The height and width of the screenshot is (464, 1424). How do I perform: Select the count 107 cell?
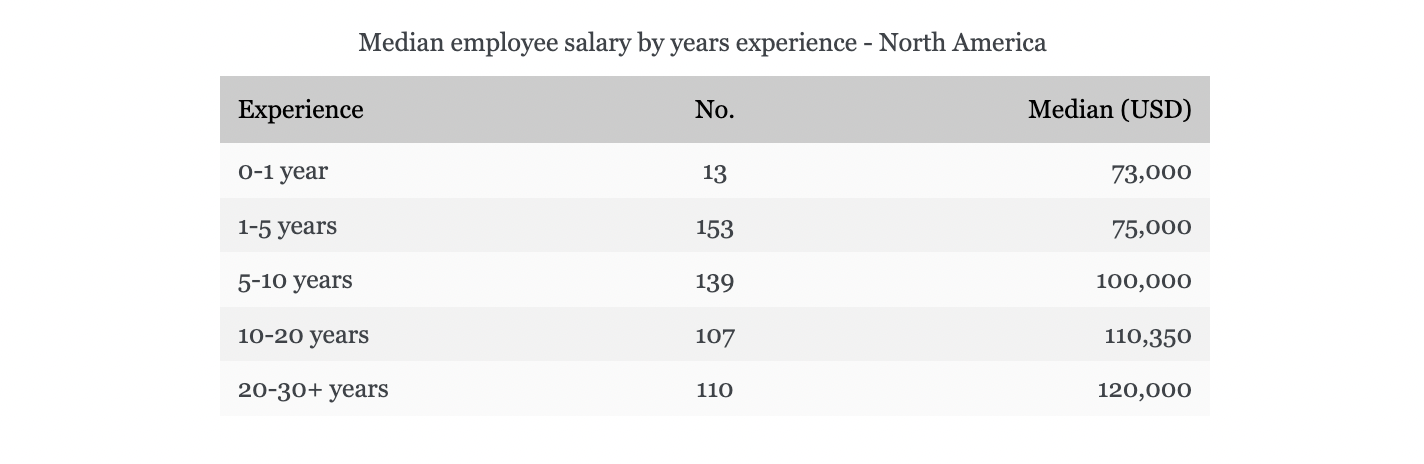(x=714, y=335)
